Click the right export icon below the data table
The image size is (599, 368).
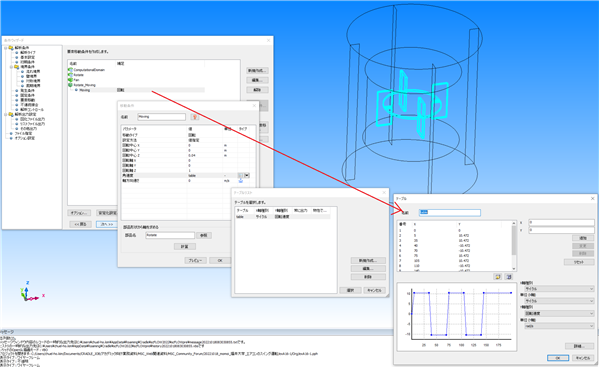(508, 276)
